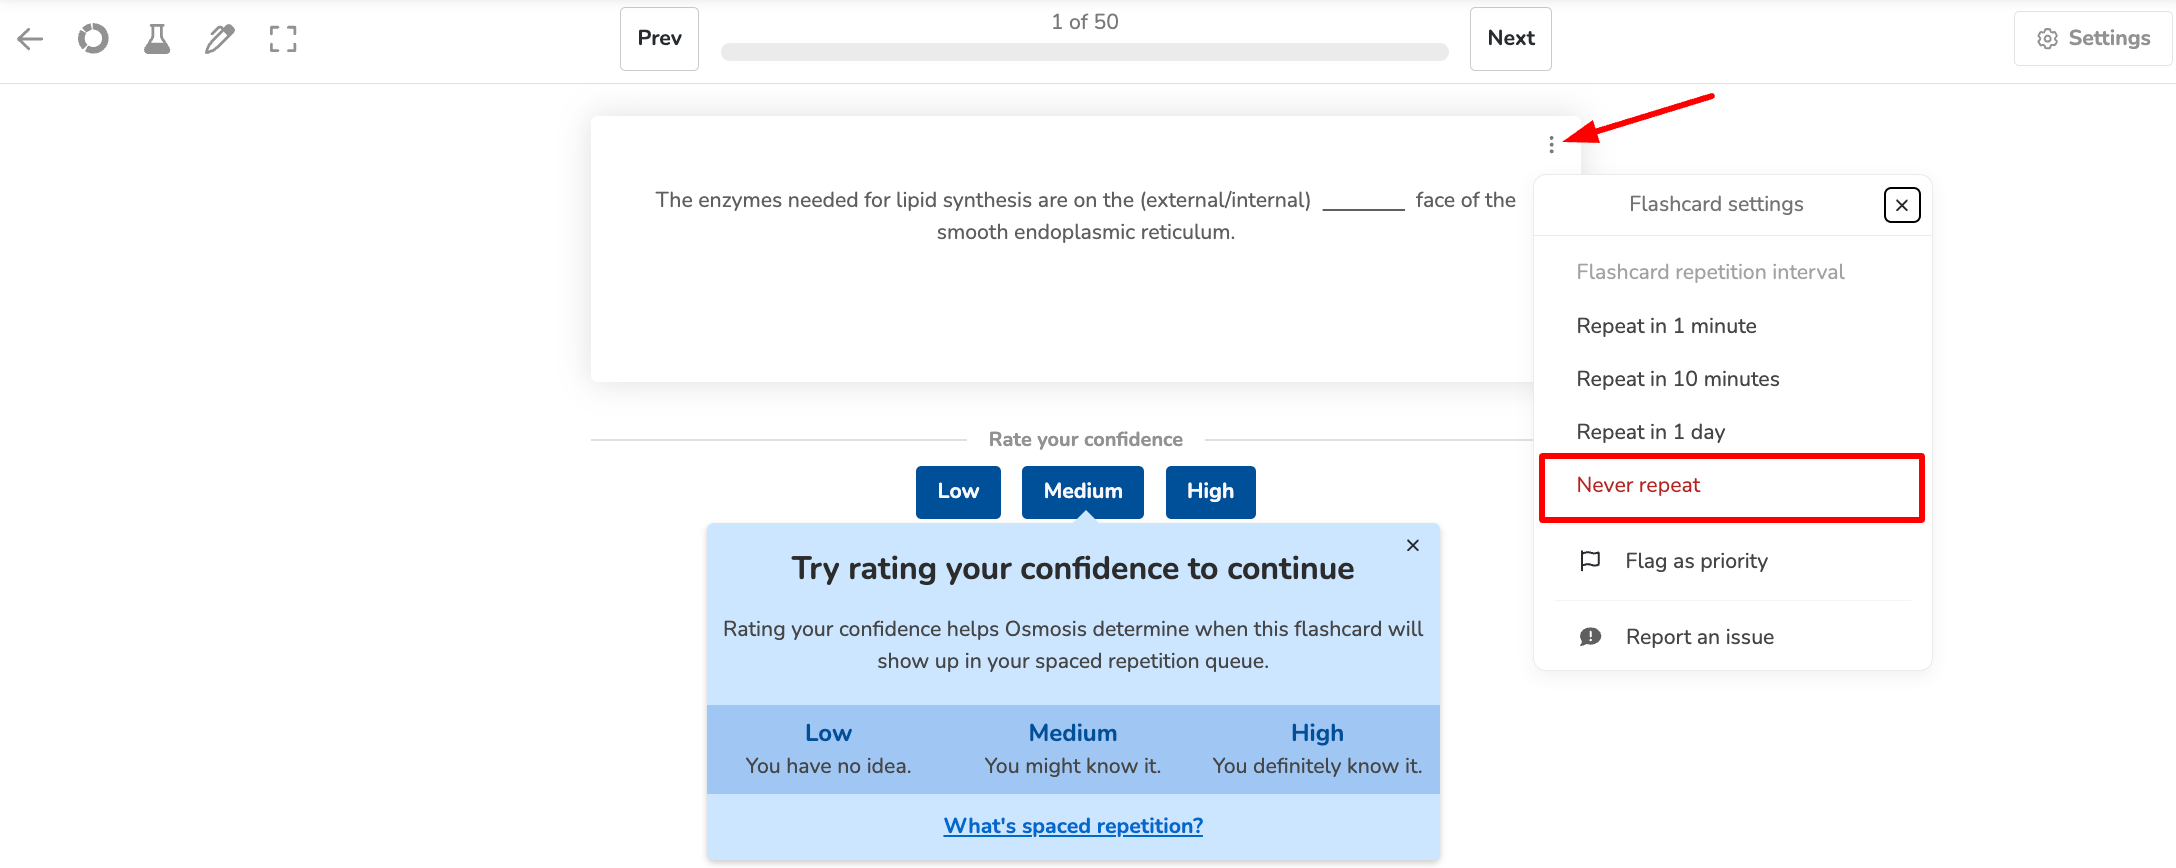The width and height of the screenshot is (2176, 868).
Task: Close the Flashcard settings panel
Action: click(x=1901, y=205)
